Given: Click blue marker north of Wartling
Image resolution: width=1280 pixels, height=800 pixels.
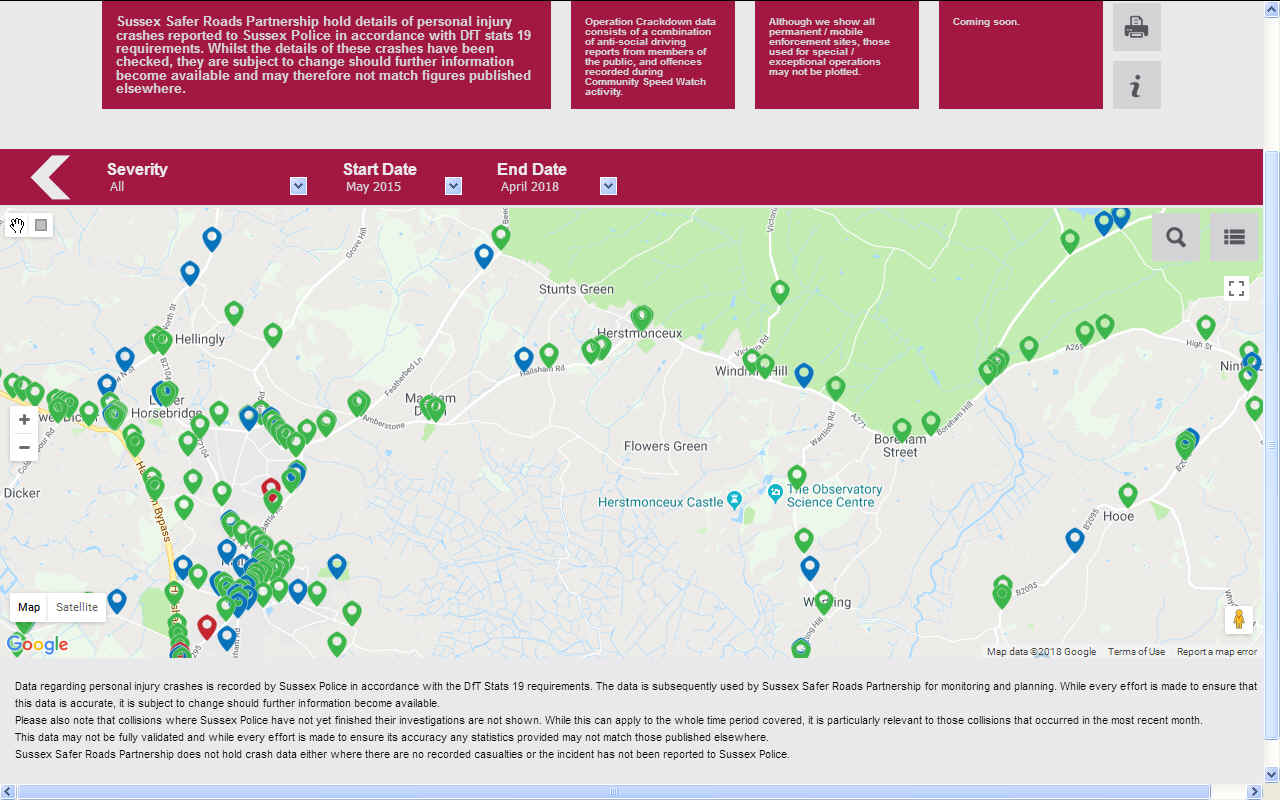Looking at the screenshot, I should tap(810, 568).
